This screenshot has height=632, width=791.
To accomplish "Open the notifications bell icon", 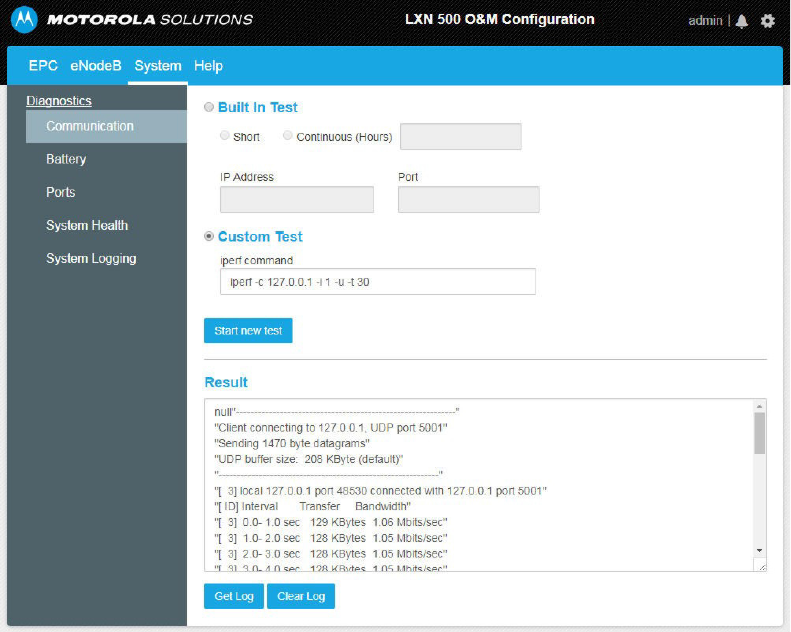I will [x=742, y=21].
